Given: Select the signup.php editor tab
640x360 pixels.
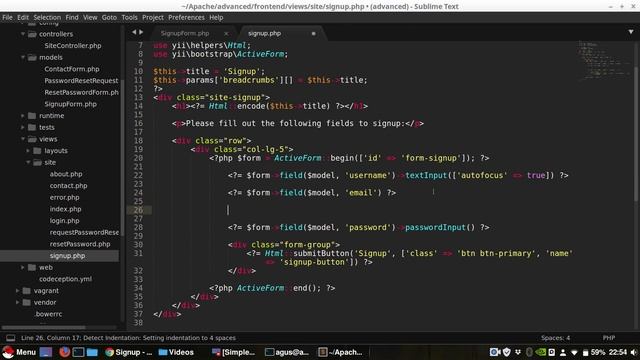Looking at the screenshot, I should click(x=264, y=33).
